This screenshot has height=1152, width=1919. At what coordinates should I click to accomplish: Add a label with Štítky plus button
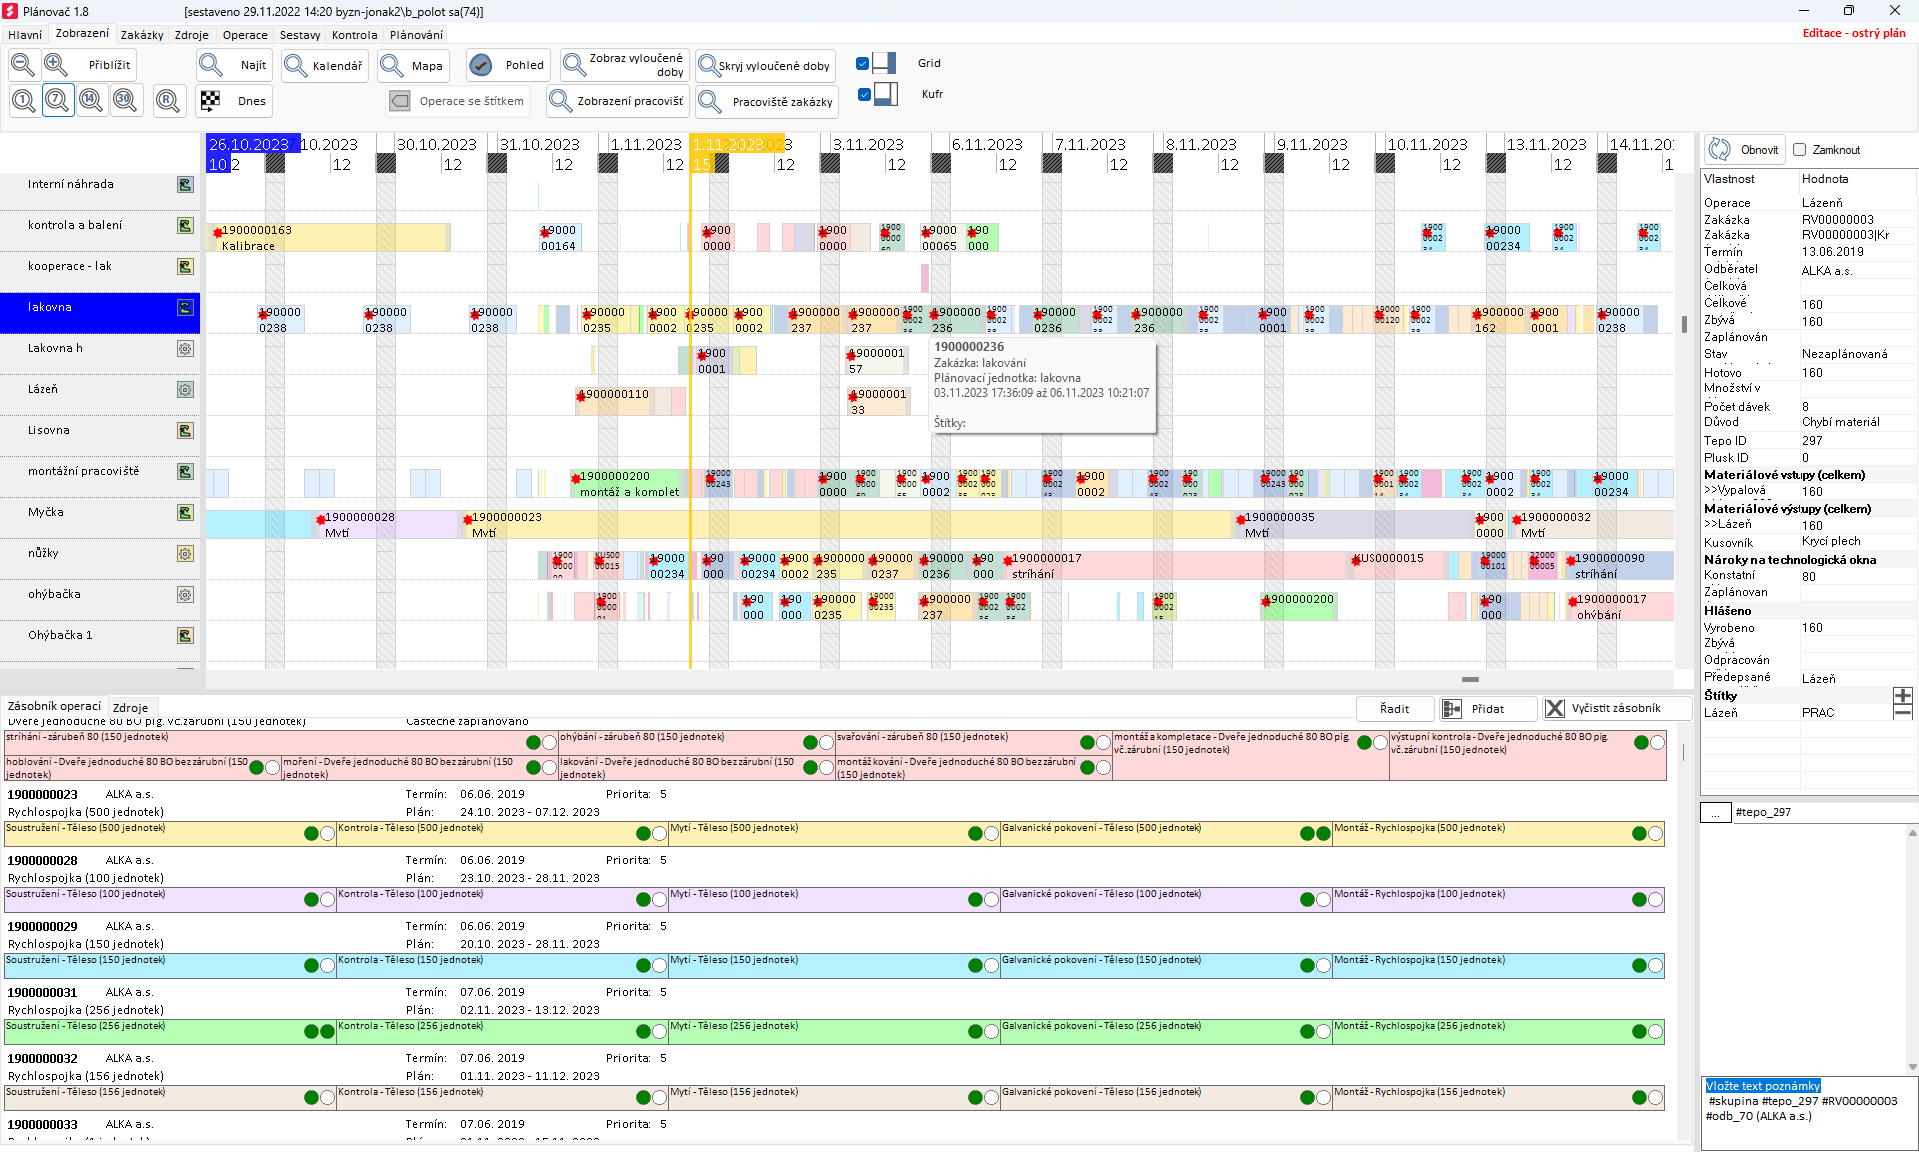1902,695
